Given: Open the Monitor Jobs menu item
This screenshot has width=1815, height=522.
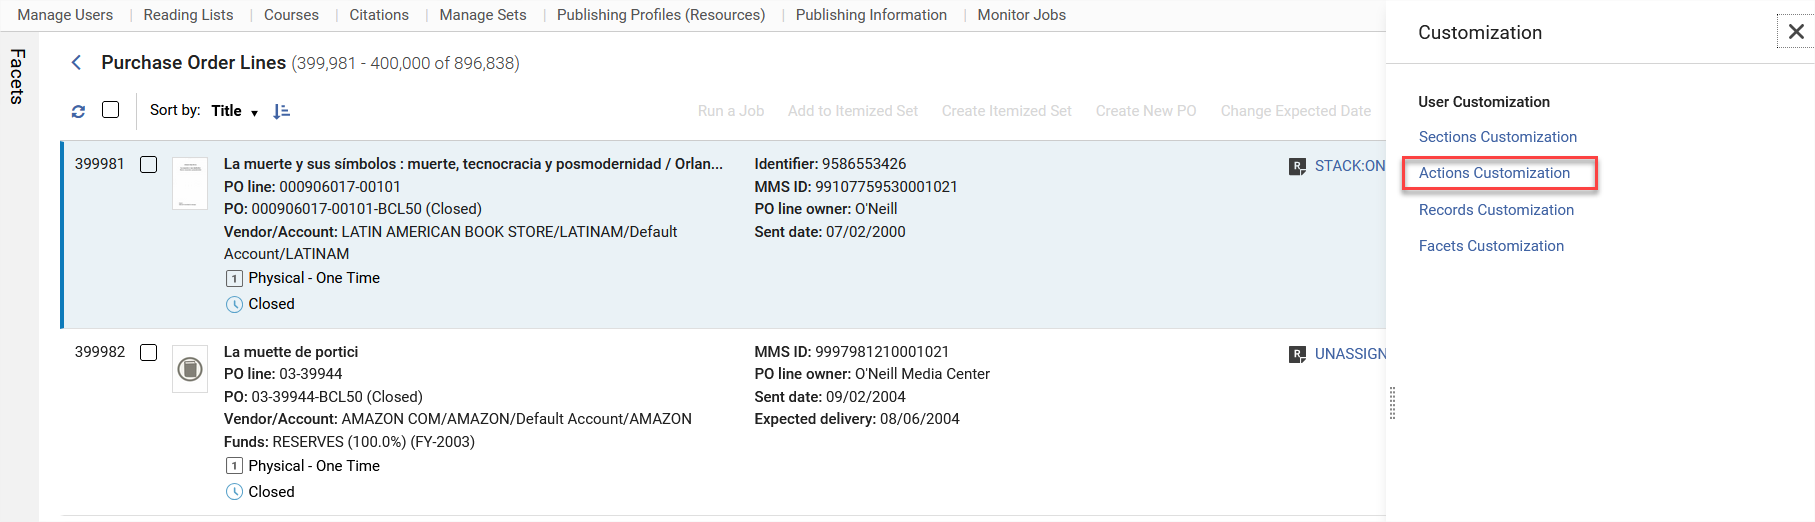Looking at the screenshot, I should 1021,15.
